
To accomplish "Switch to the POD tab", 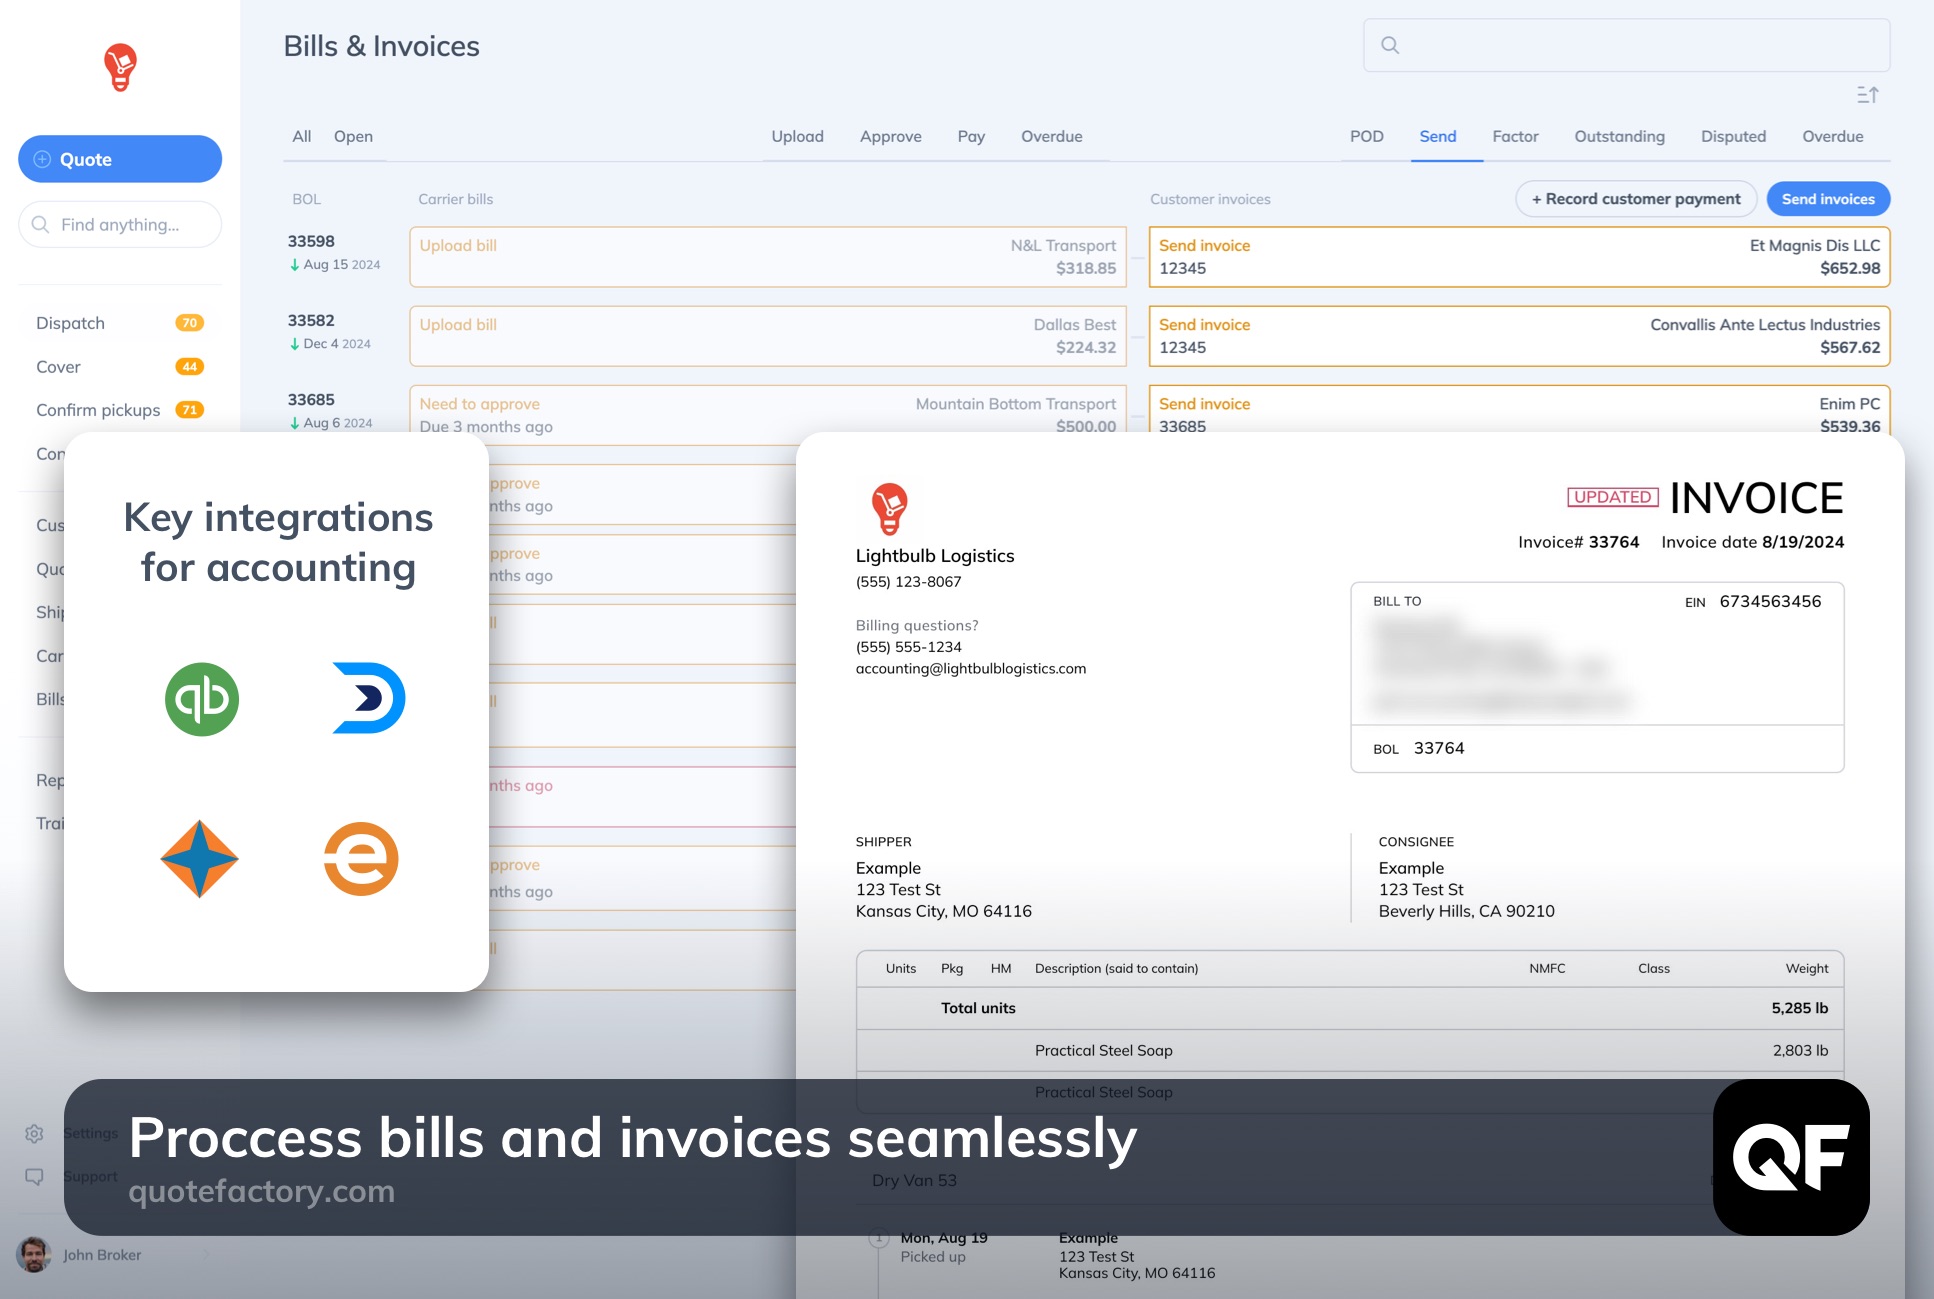I will click(1367, 136).
